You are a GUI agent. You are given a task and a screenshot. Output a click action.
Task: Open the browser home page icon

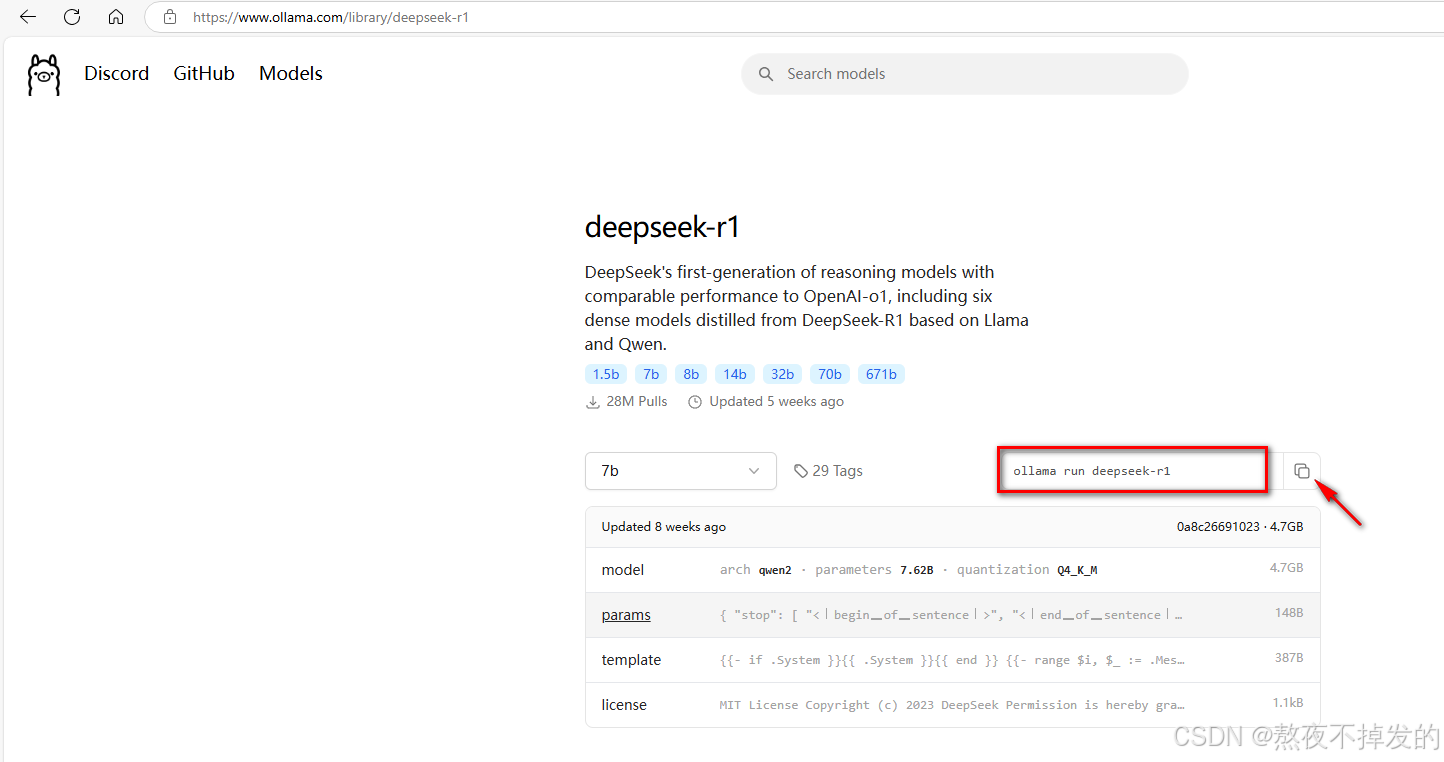116,17
